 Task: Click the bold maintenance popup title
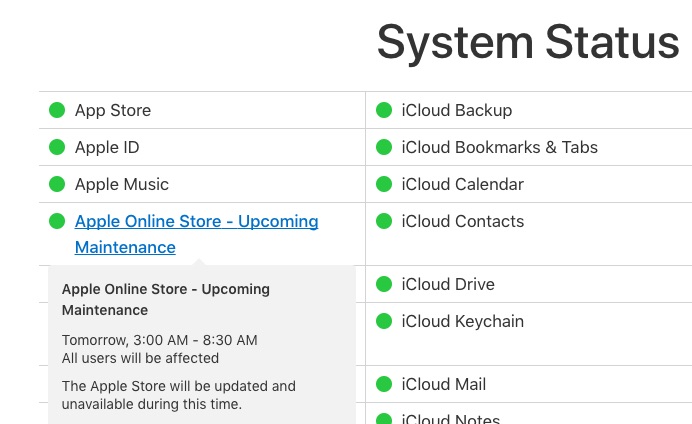pyautogui.click(x=166, y=300)
